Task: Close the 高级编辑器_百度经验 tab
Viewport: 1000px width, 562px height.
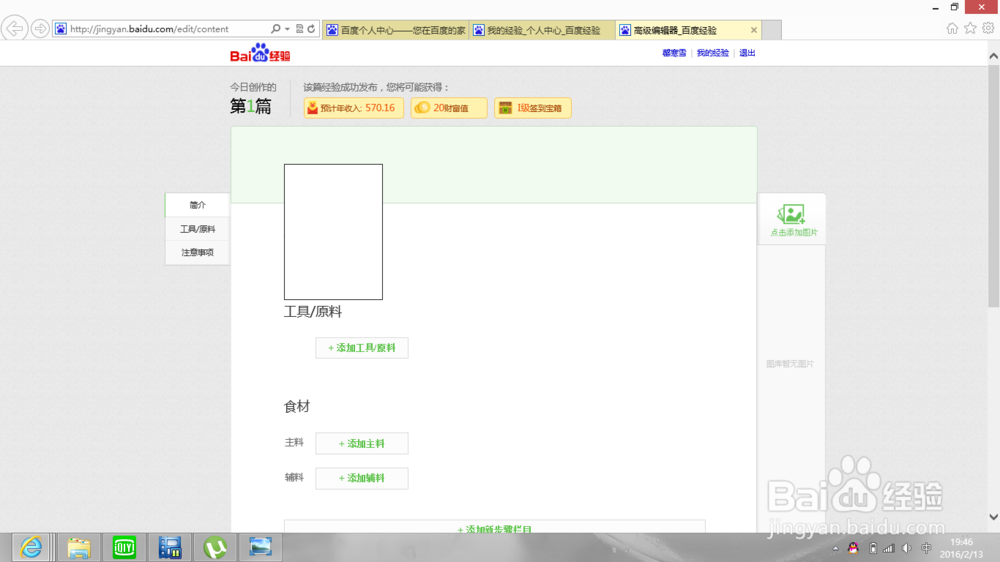Action: [754, 30]
